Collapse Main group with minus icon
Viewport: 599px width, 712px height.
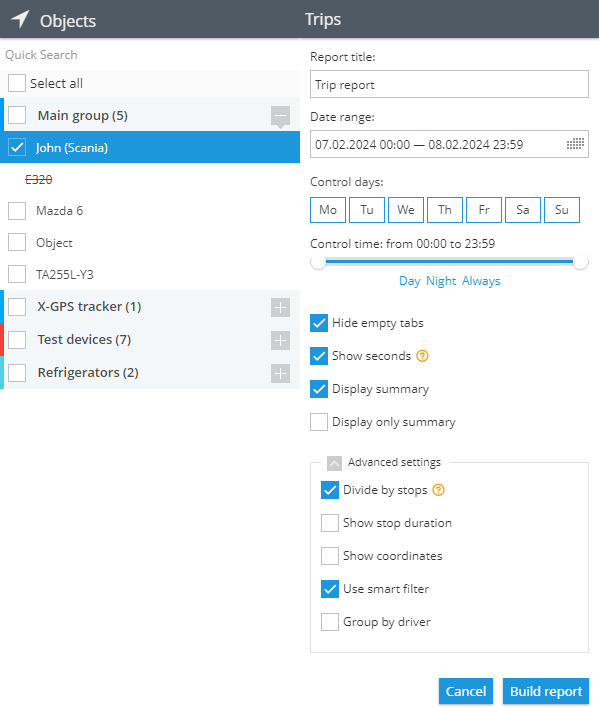click(x=281, y=116)
